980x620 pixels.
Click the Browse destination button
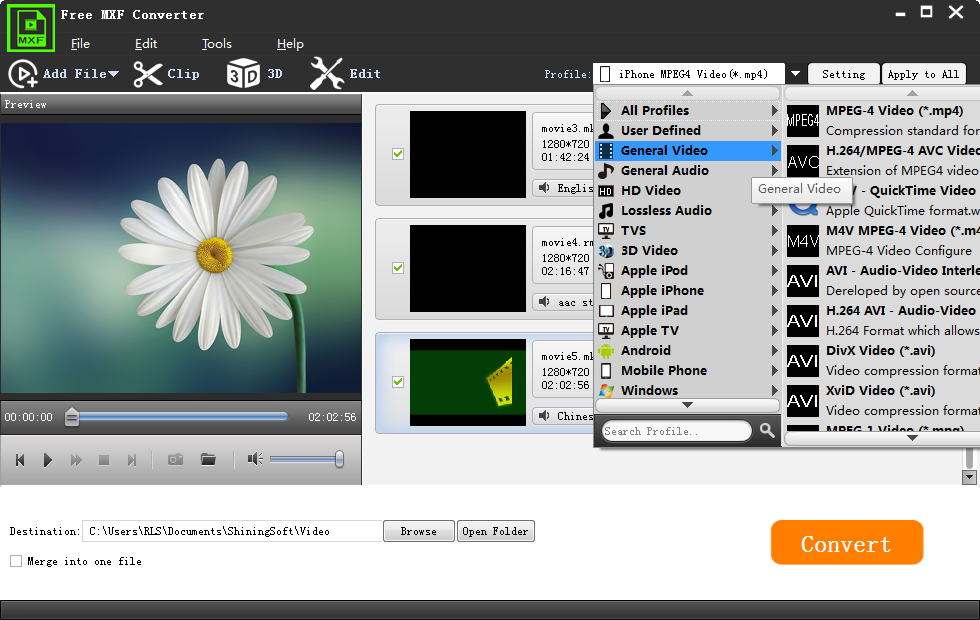pos(418,531)
